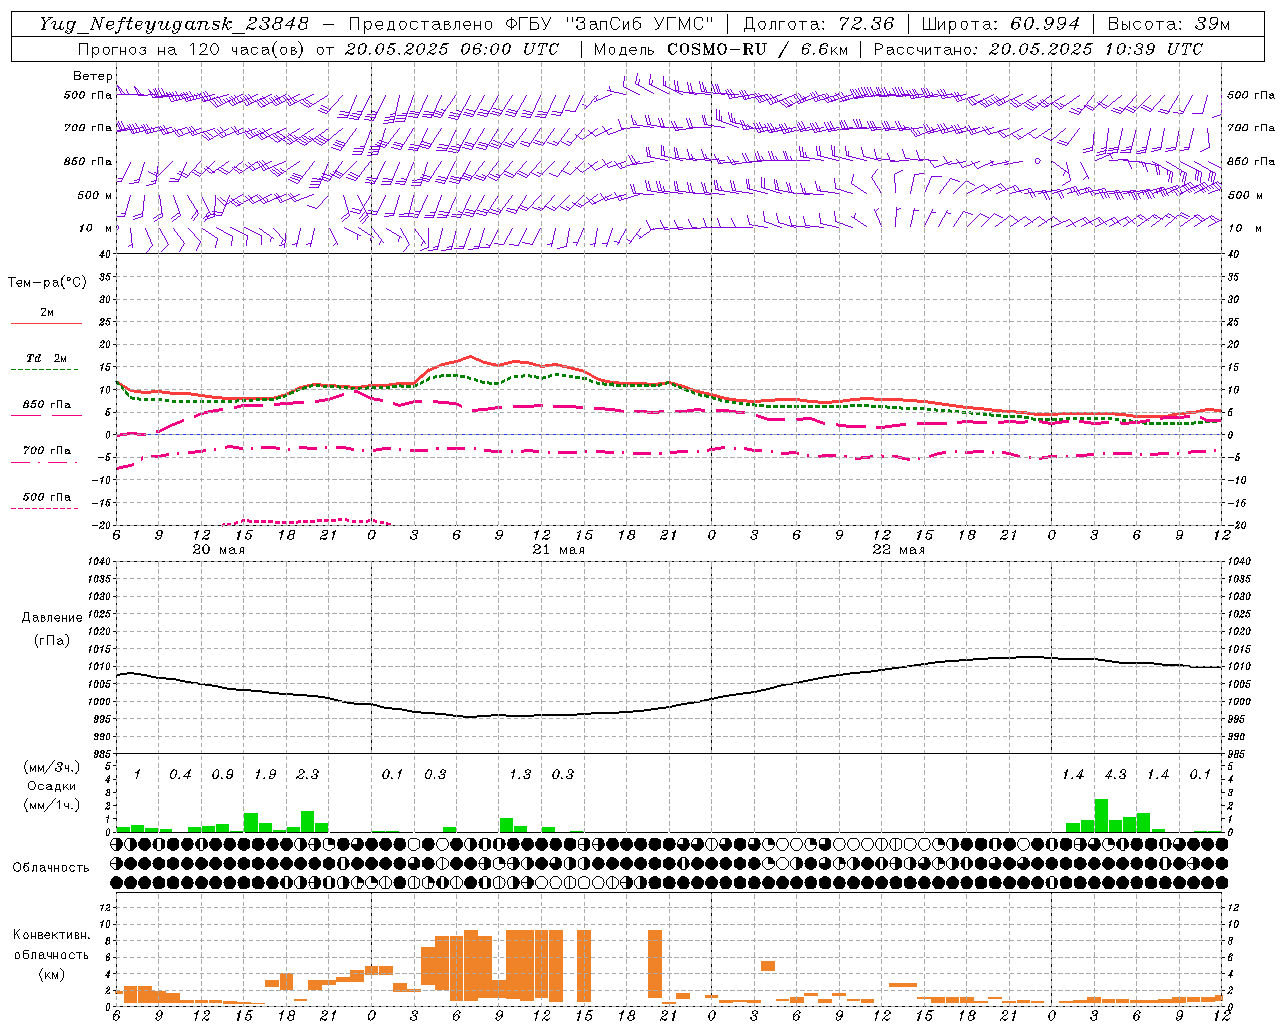The height and width of the screenshot is (1024, 1280).
Task: Click the tallest green precipitation bar below 4.3
Action: pyautogui.click(x=1101, y=816)
